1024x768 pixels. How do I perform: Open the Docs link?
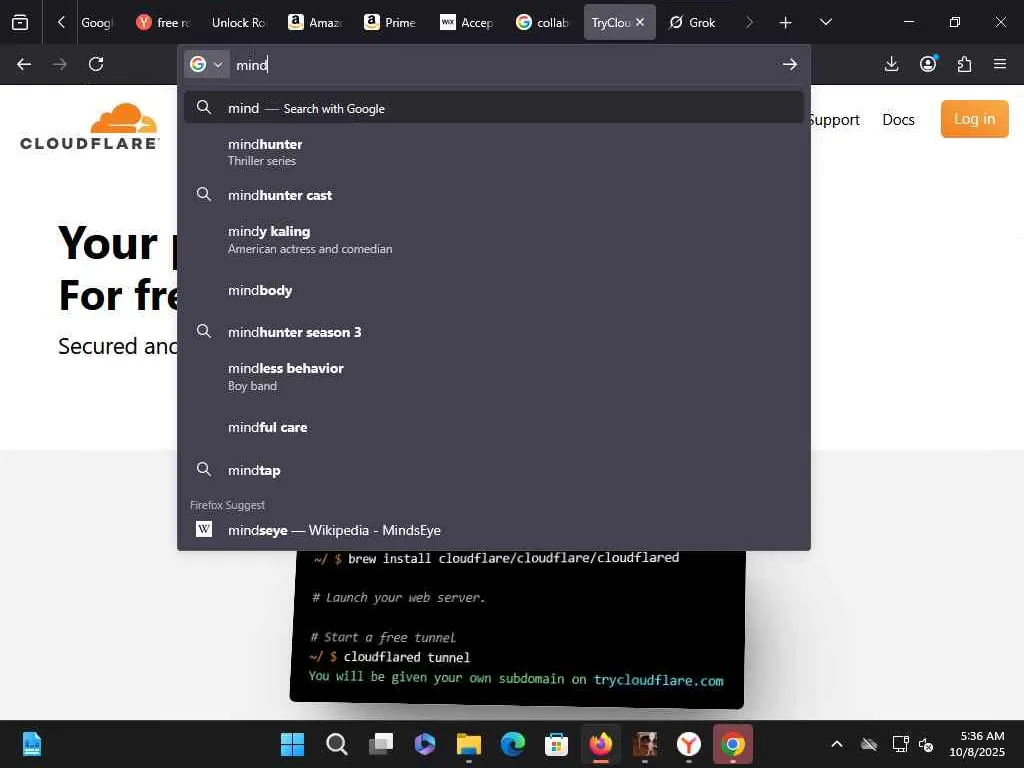(x=898, y=120)
